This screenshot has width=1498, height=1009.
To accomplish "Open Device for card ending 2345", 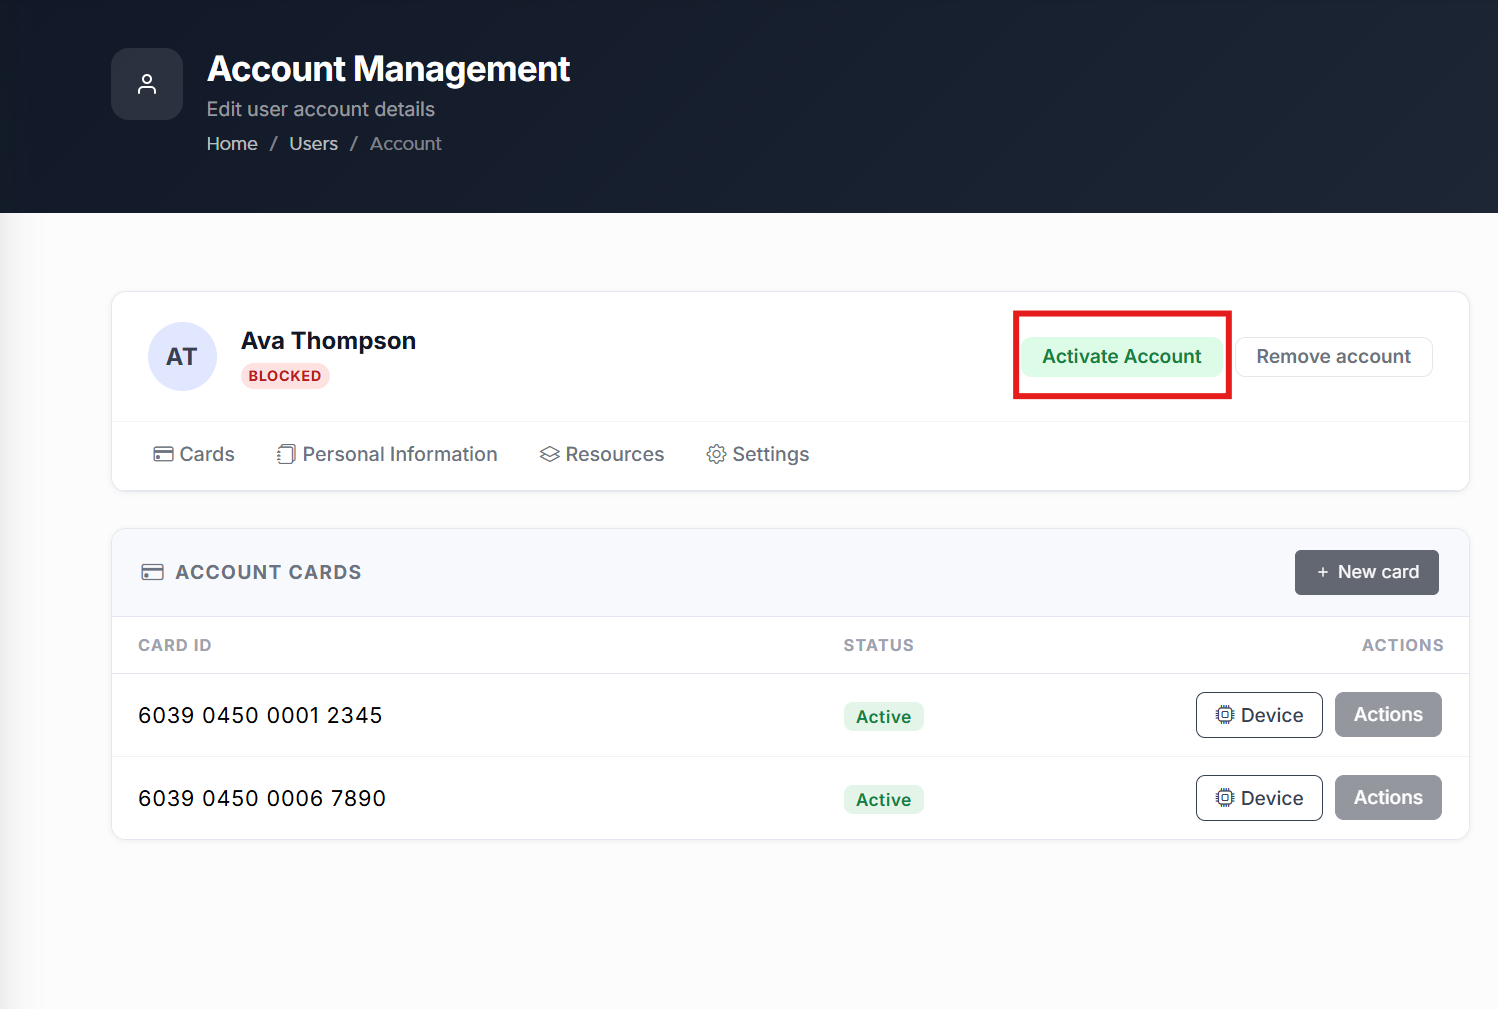I will click(x=1259, y=715).
